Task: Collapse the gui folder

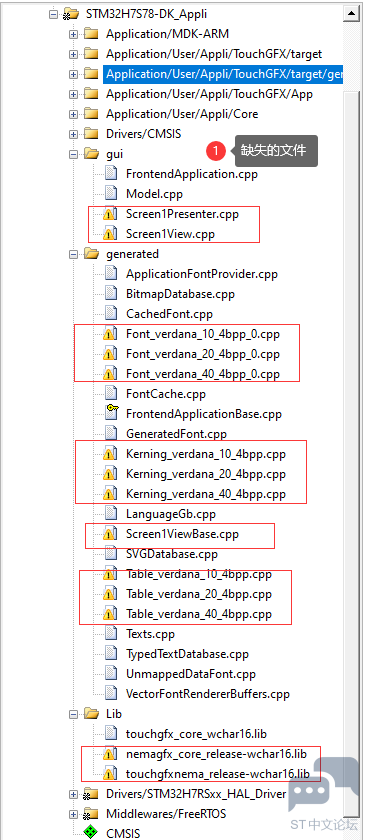Action: 73,154
